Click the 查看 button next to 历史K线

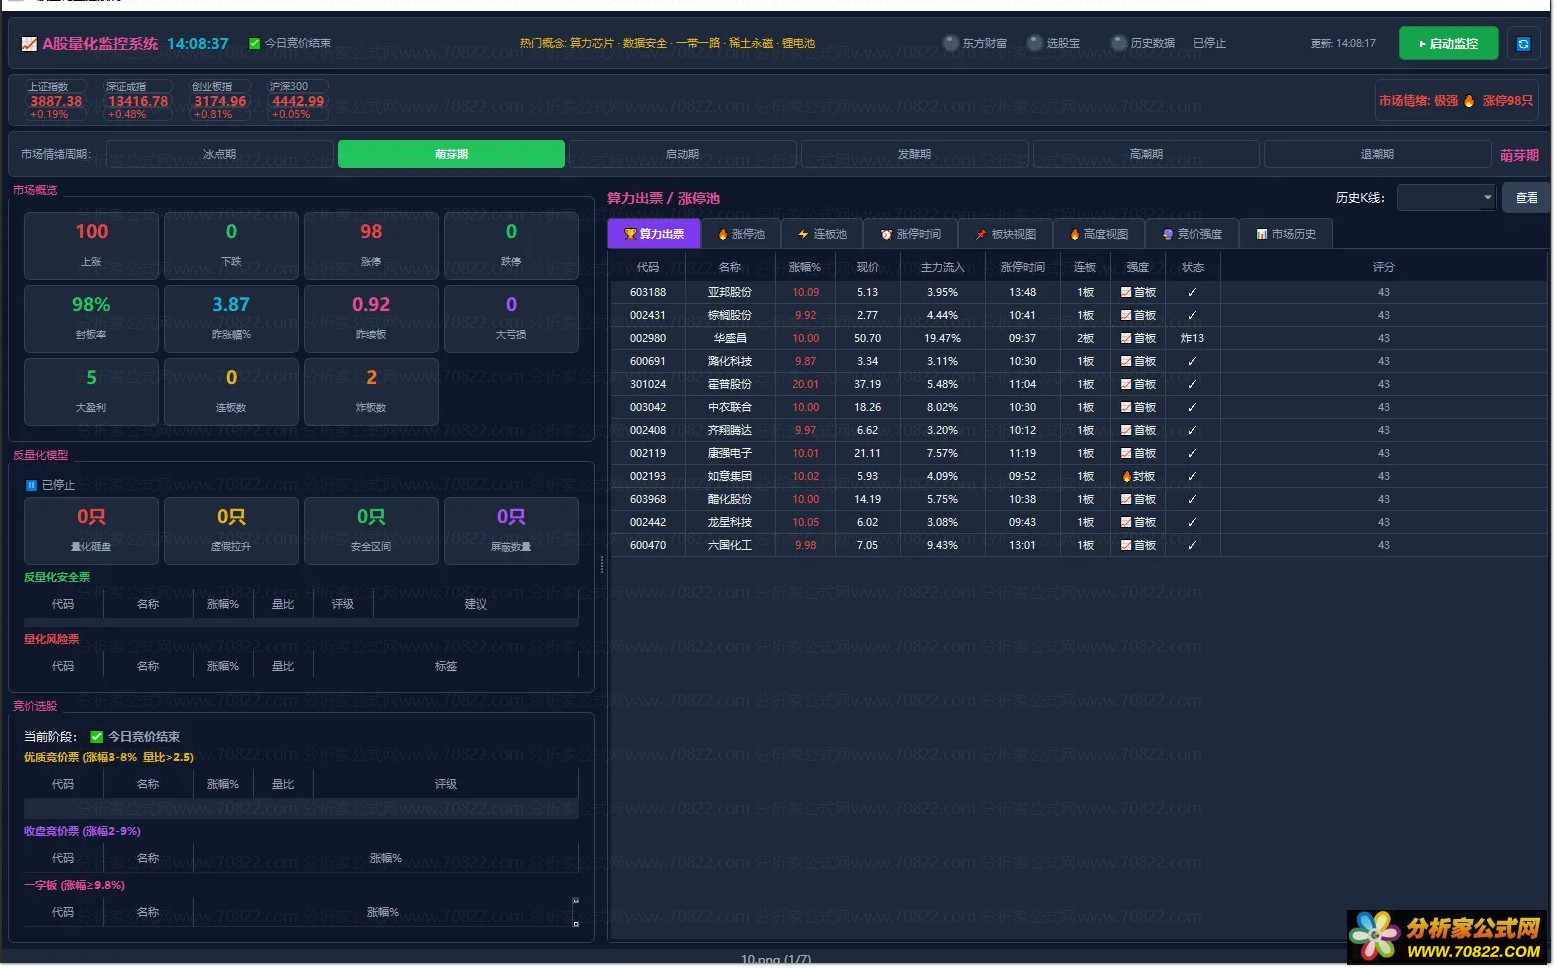pyautogui.click(x=1526, y=198)
